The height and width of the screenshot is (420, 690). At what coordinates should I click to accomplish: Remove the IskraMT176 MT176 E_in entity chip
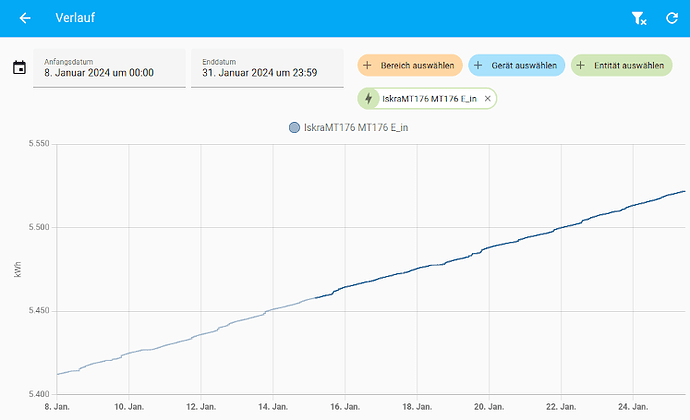487,99
